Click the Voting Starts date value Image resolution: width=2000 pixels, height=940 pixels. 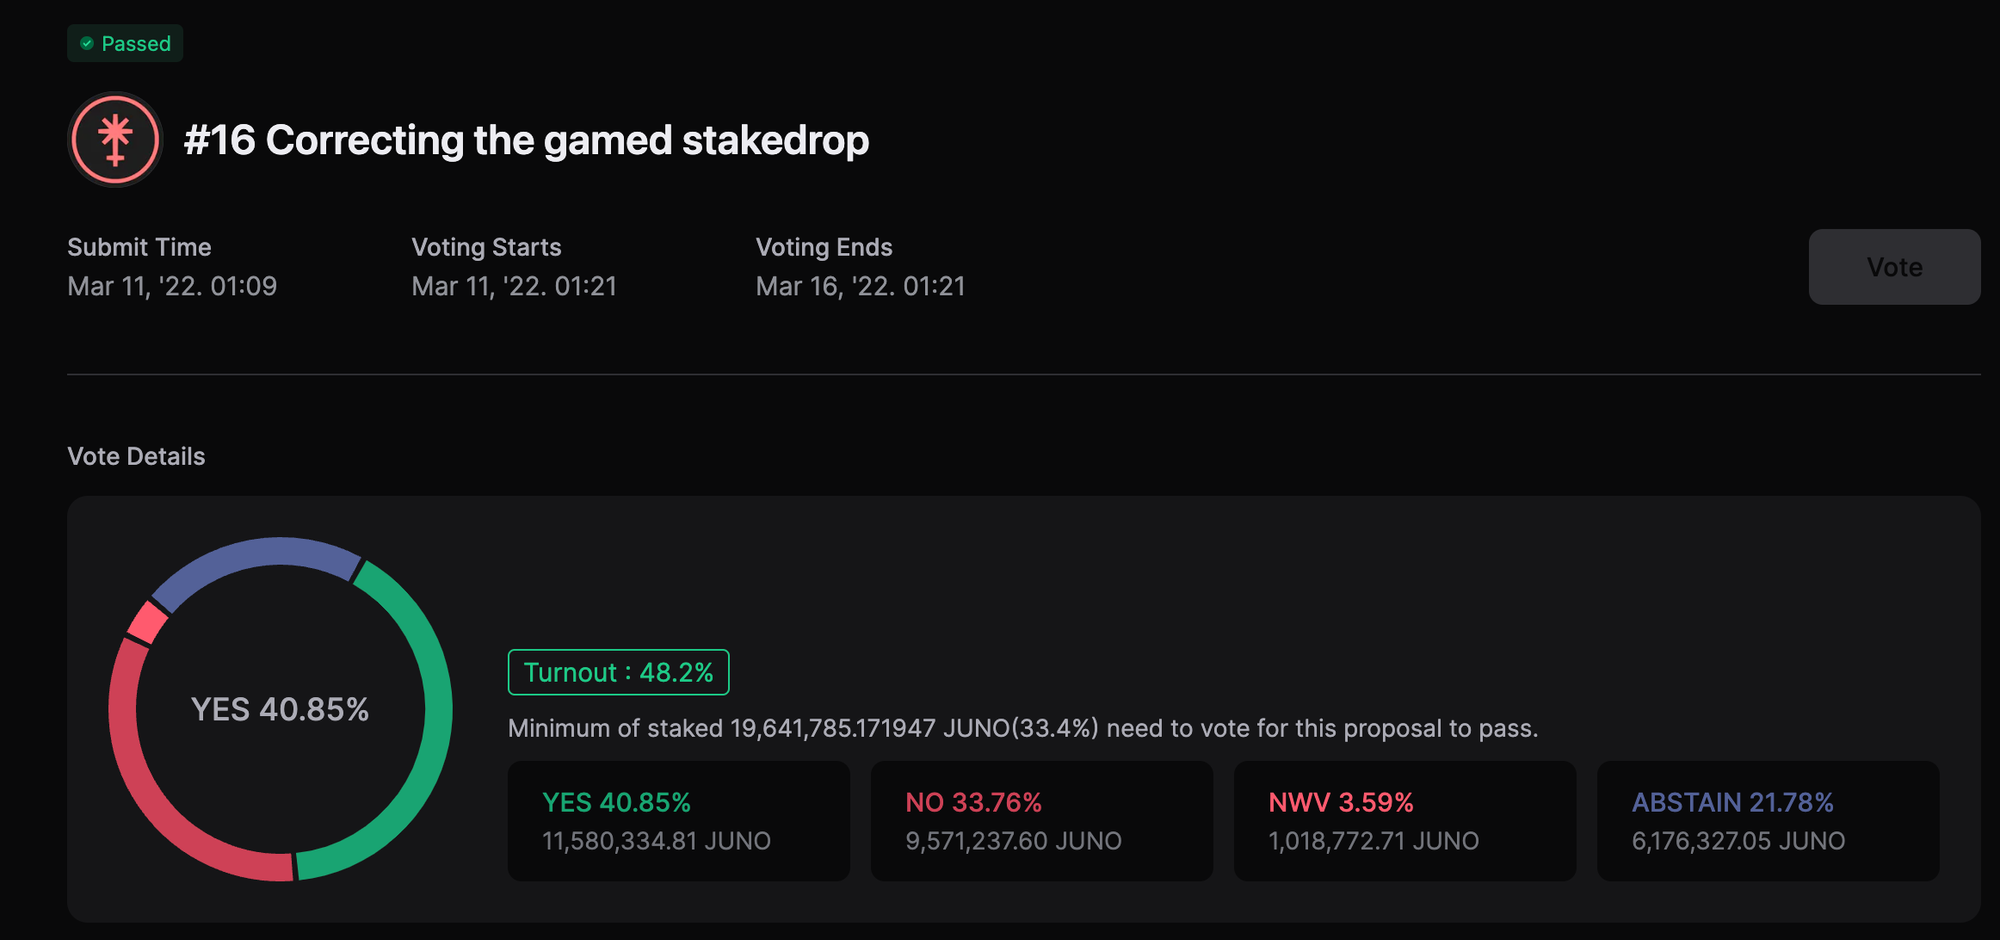[x=514, y=286]
